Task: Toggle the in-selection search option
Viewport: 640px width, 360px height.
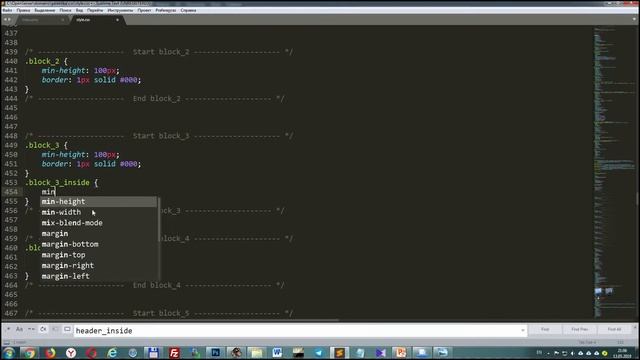Action: [x=55, y=329]
